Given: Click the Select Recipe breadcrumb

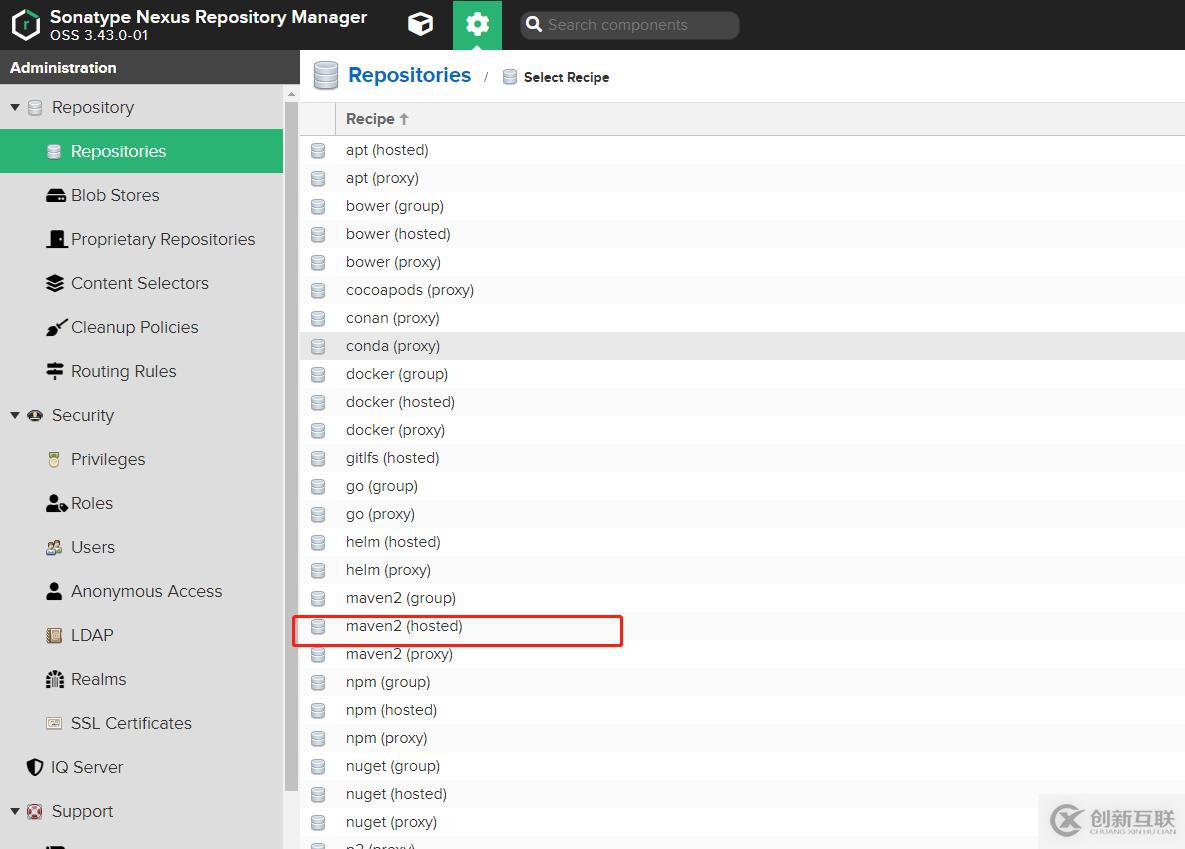Looking at the screenshot, I should (x=566, y=77).
